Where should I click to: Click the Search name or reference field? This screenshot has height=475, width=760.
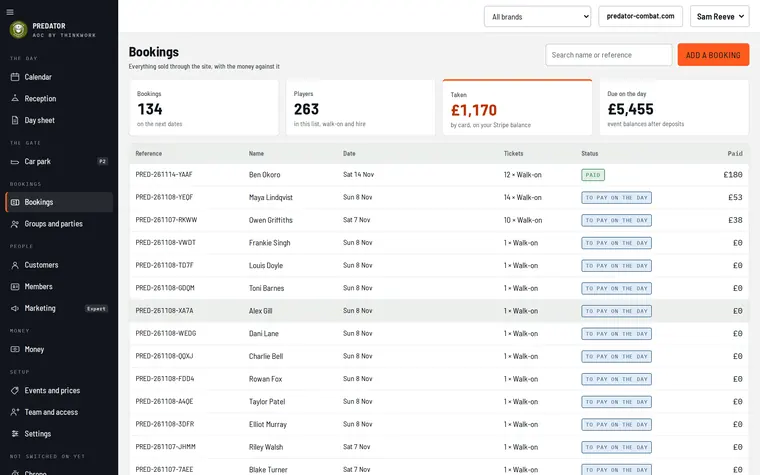pos(608,55)
